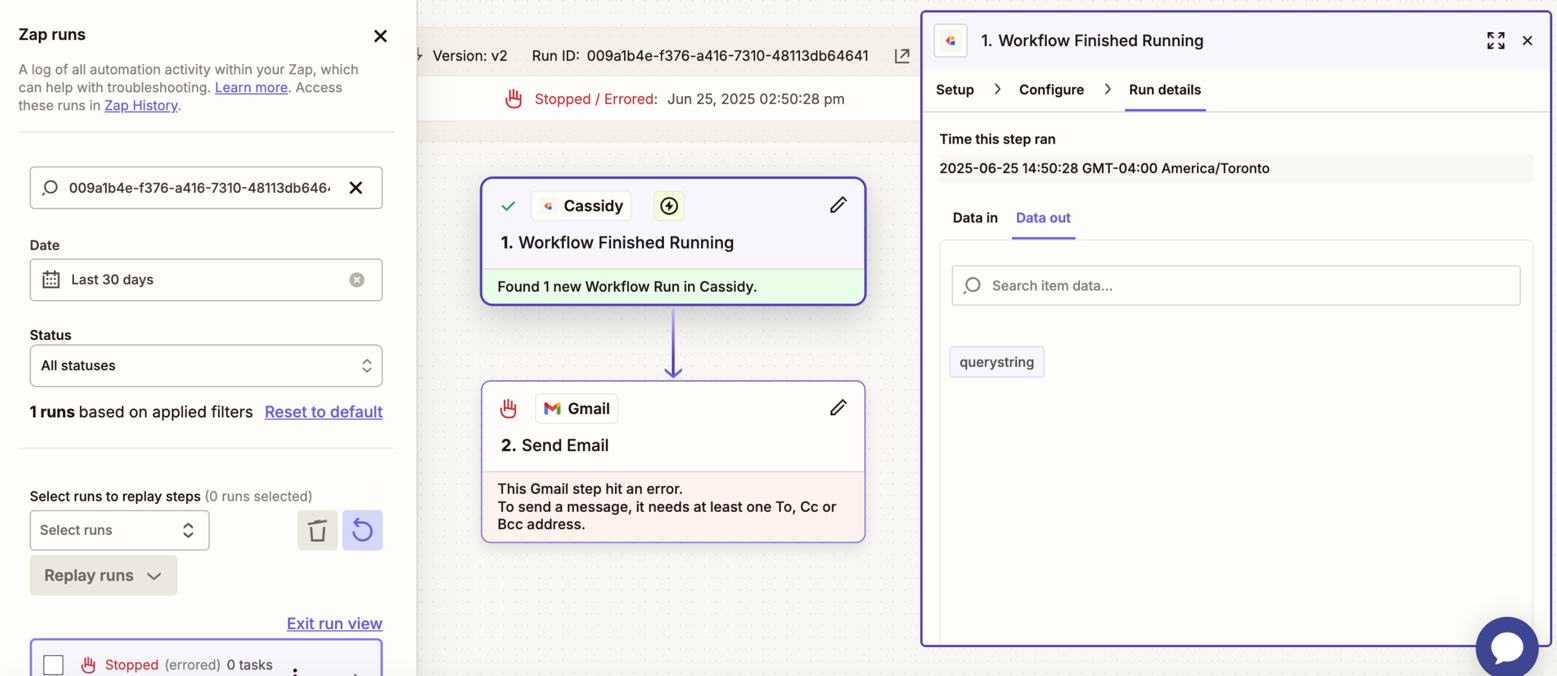Switch to the Setup tab
The image size is (1557, 676).
955,90
